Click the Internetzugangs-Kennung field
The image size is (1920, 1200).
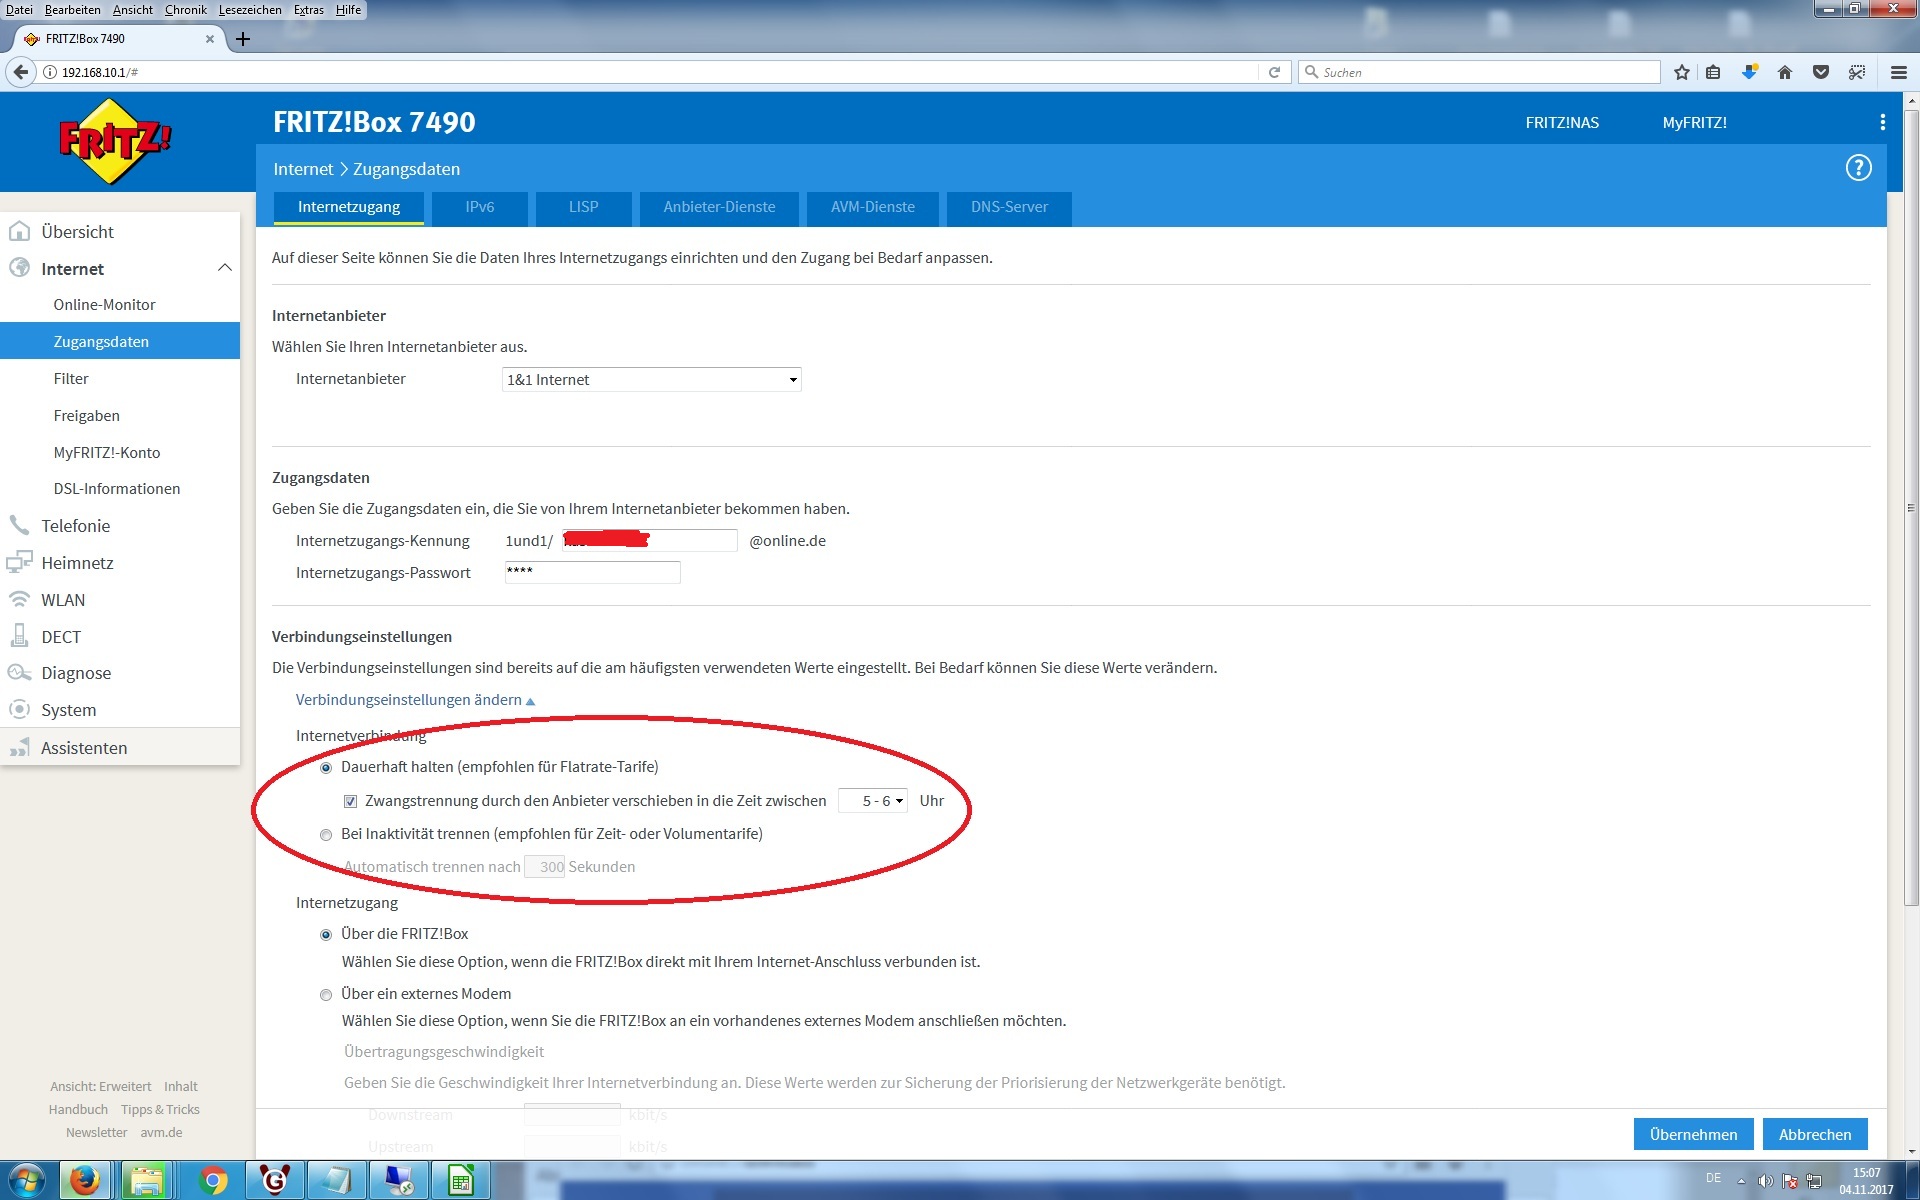[x=649, y=540]
